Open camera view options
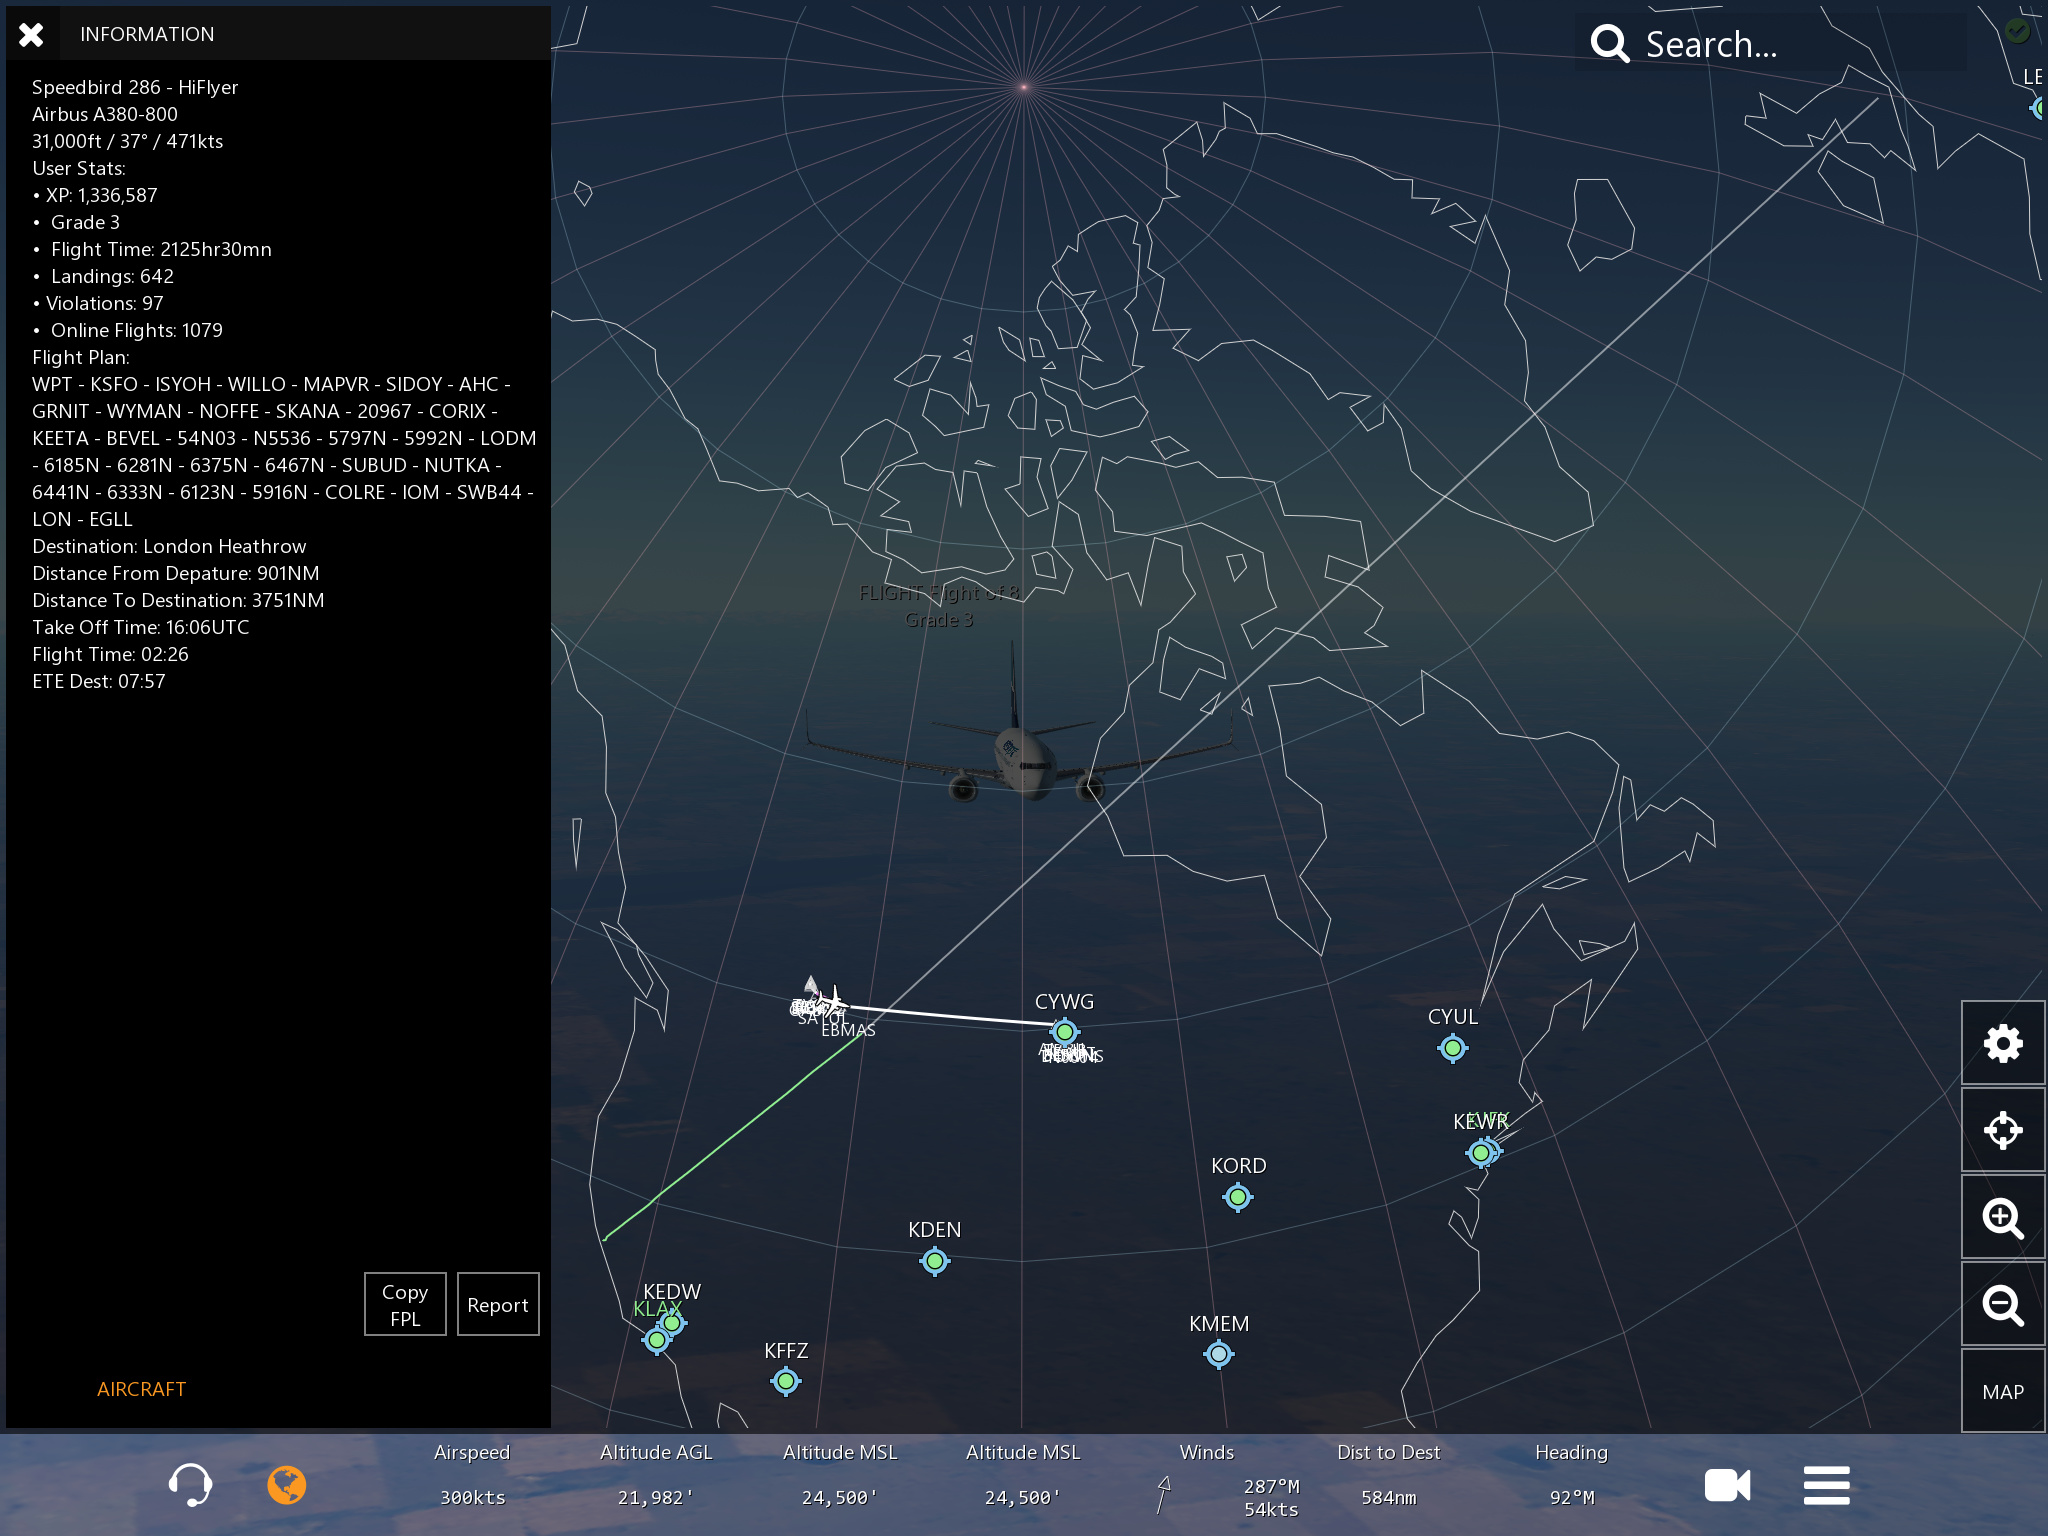Image resolution: width=2048 pixels, height=1536 pixels. tap(1727, 1485)
